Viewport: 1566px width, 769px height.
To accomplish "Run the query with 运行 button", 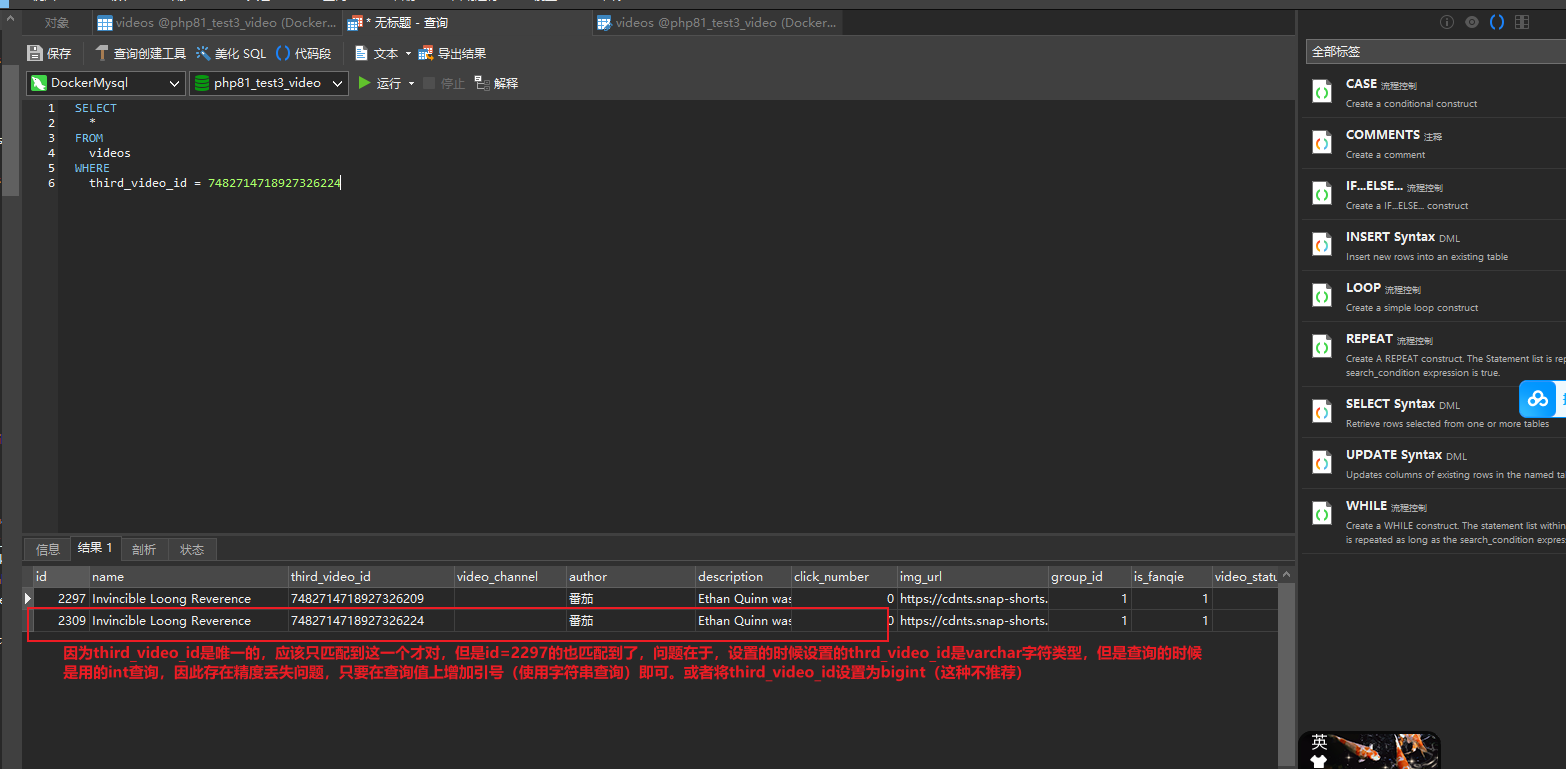I will pos(380,83).
